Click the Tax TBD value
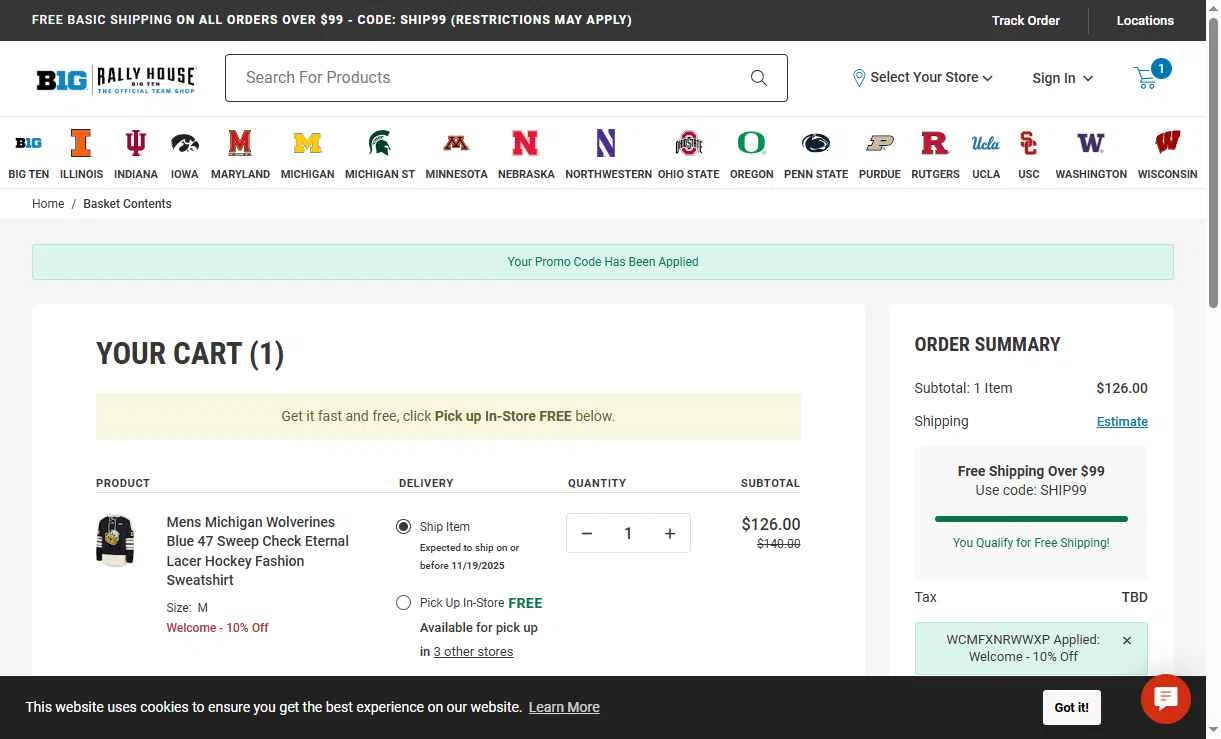Screen dimensions: 1221x739 1134,597
